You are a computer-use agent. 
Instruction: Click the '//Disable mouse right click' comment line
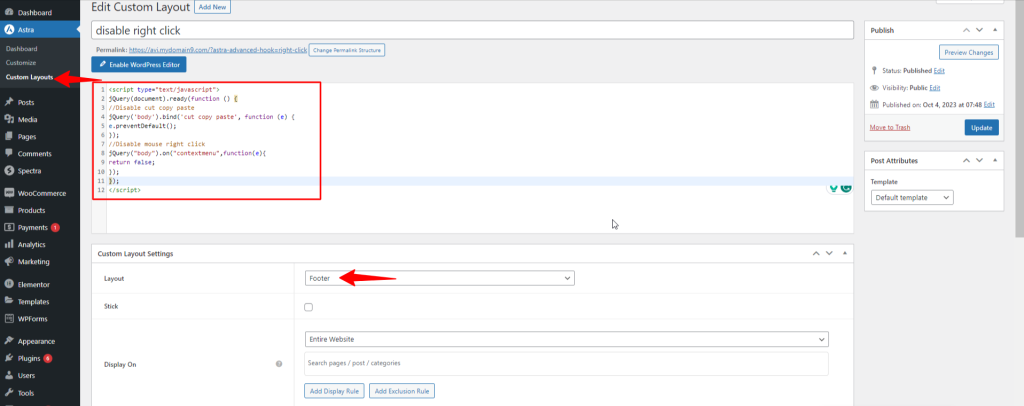click(157, 144)
